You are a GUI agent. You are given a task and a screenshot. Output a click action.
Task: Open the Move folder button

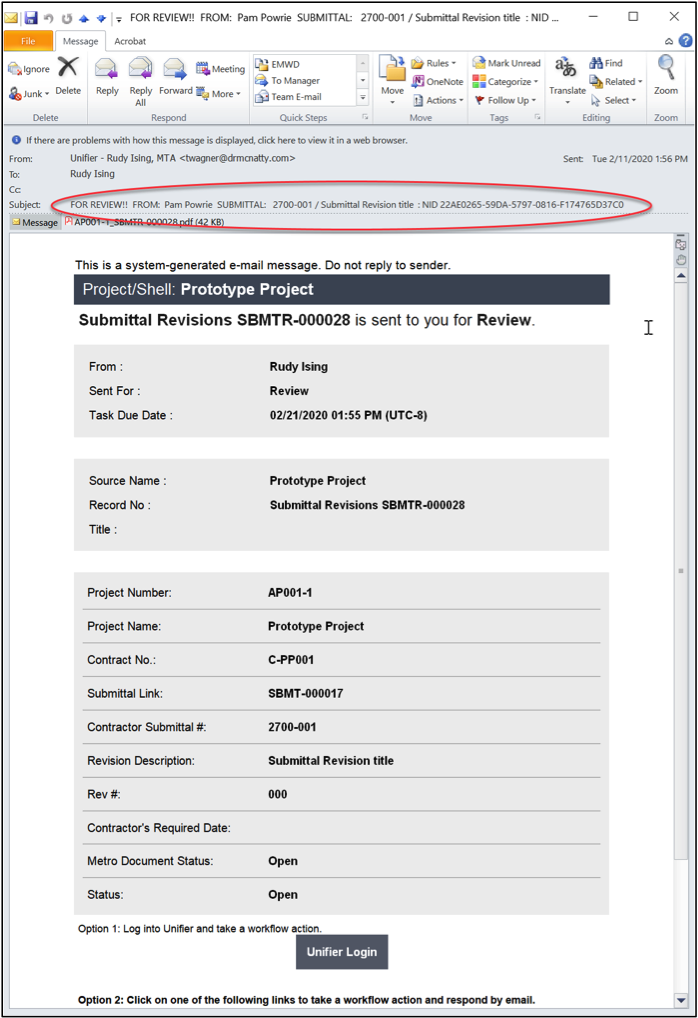(392, 81)
